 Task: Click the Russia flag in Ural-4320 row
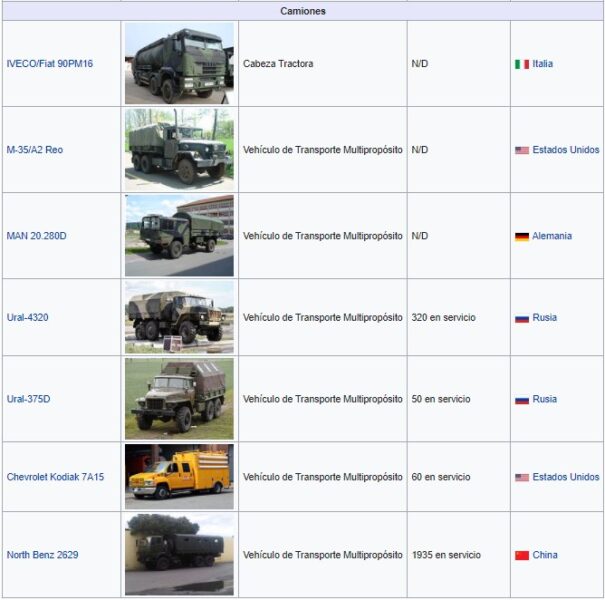click(522, 318)
